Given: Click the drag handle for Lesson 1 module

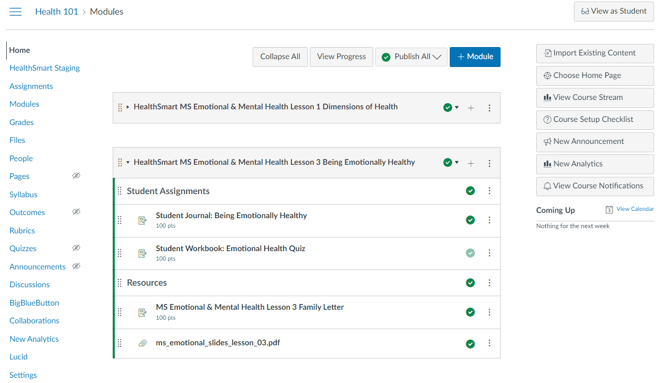Looking at the screenshot, I should (x=120, y=107).
